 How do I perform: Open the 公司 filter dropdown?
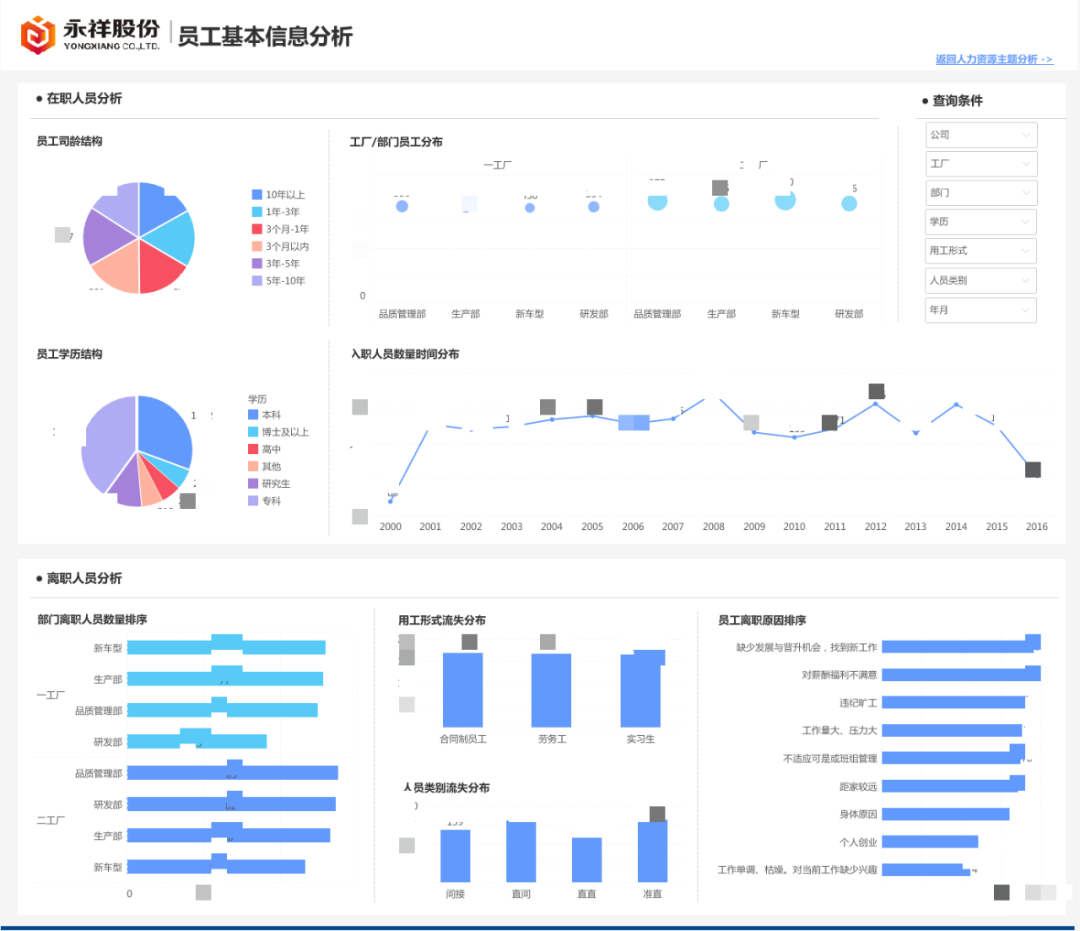[980, 134]
